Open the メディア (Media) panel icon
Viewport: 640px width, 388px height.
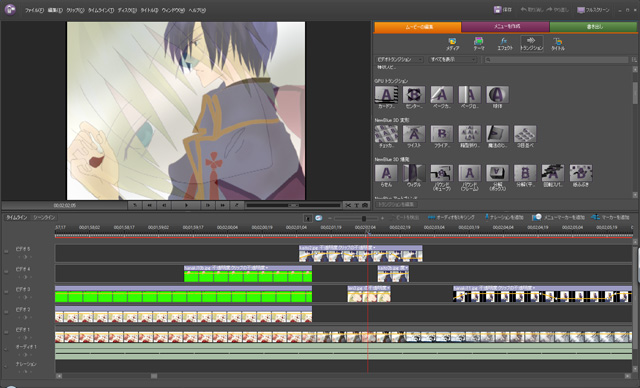(452, 44)
